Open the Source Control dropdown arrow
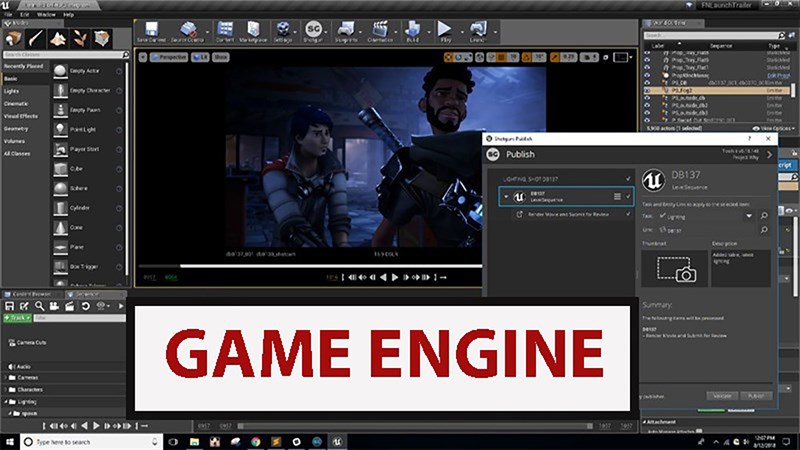This screenshot has width=800, height=450. (x=207, y=32)
